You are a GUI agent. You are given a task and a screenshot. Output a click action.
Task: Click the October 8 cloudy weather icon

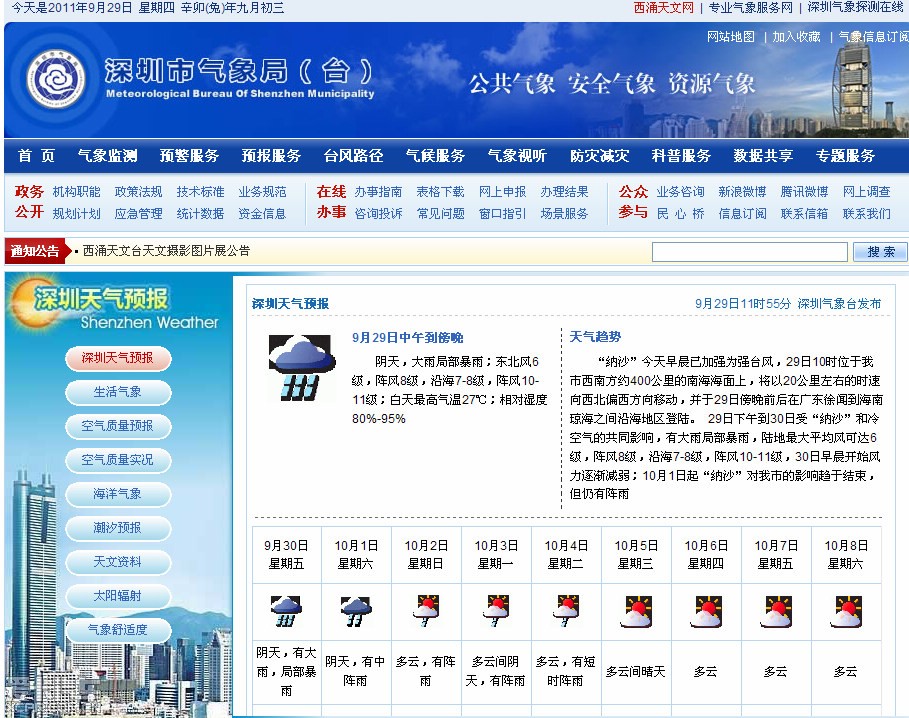coord(846,611)
